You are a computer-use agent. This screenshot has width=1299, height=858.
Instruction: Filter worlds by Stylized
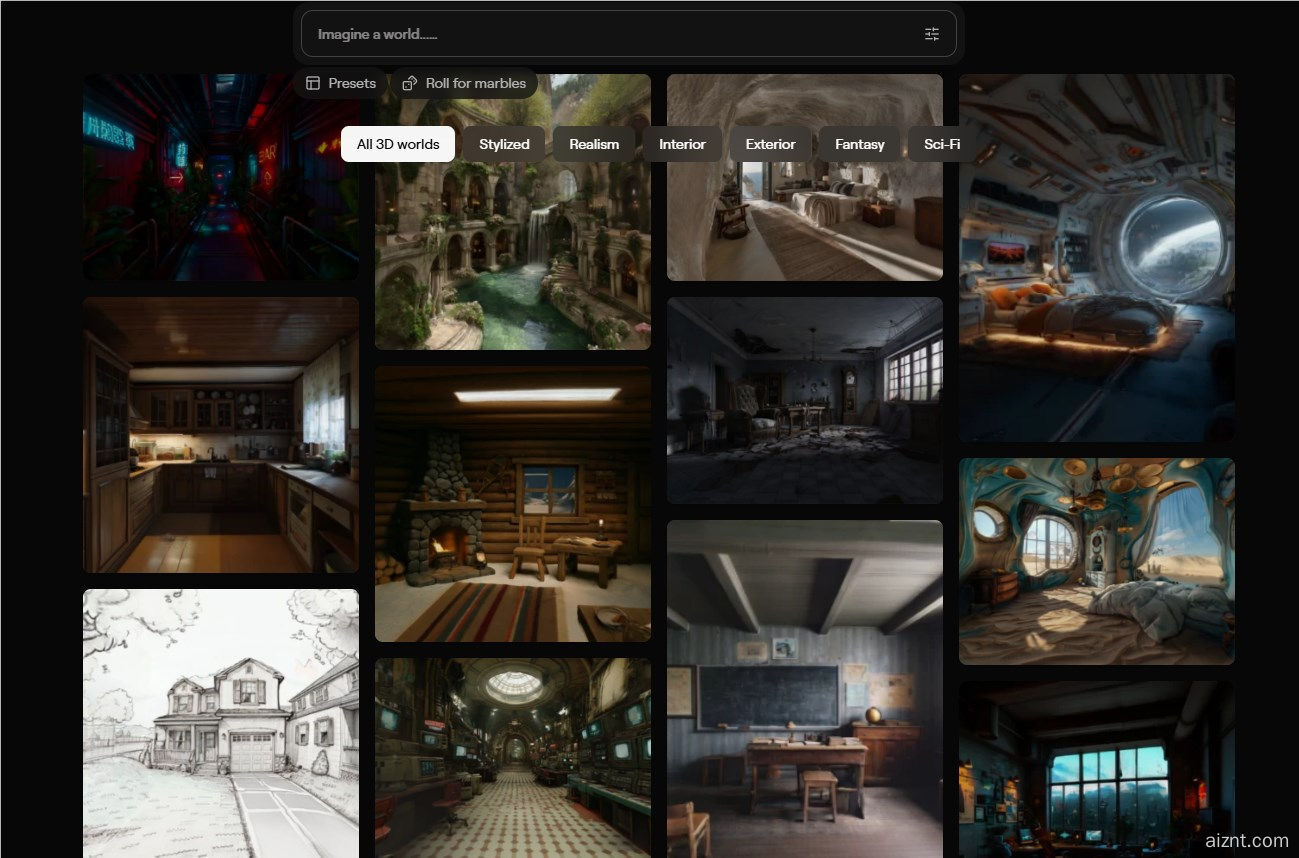click(x=504, y=144)
